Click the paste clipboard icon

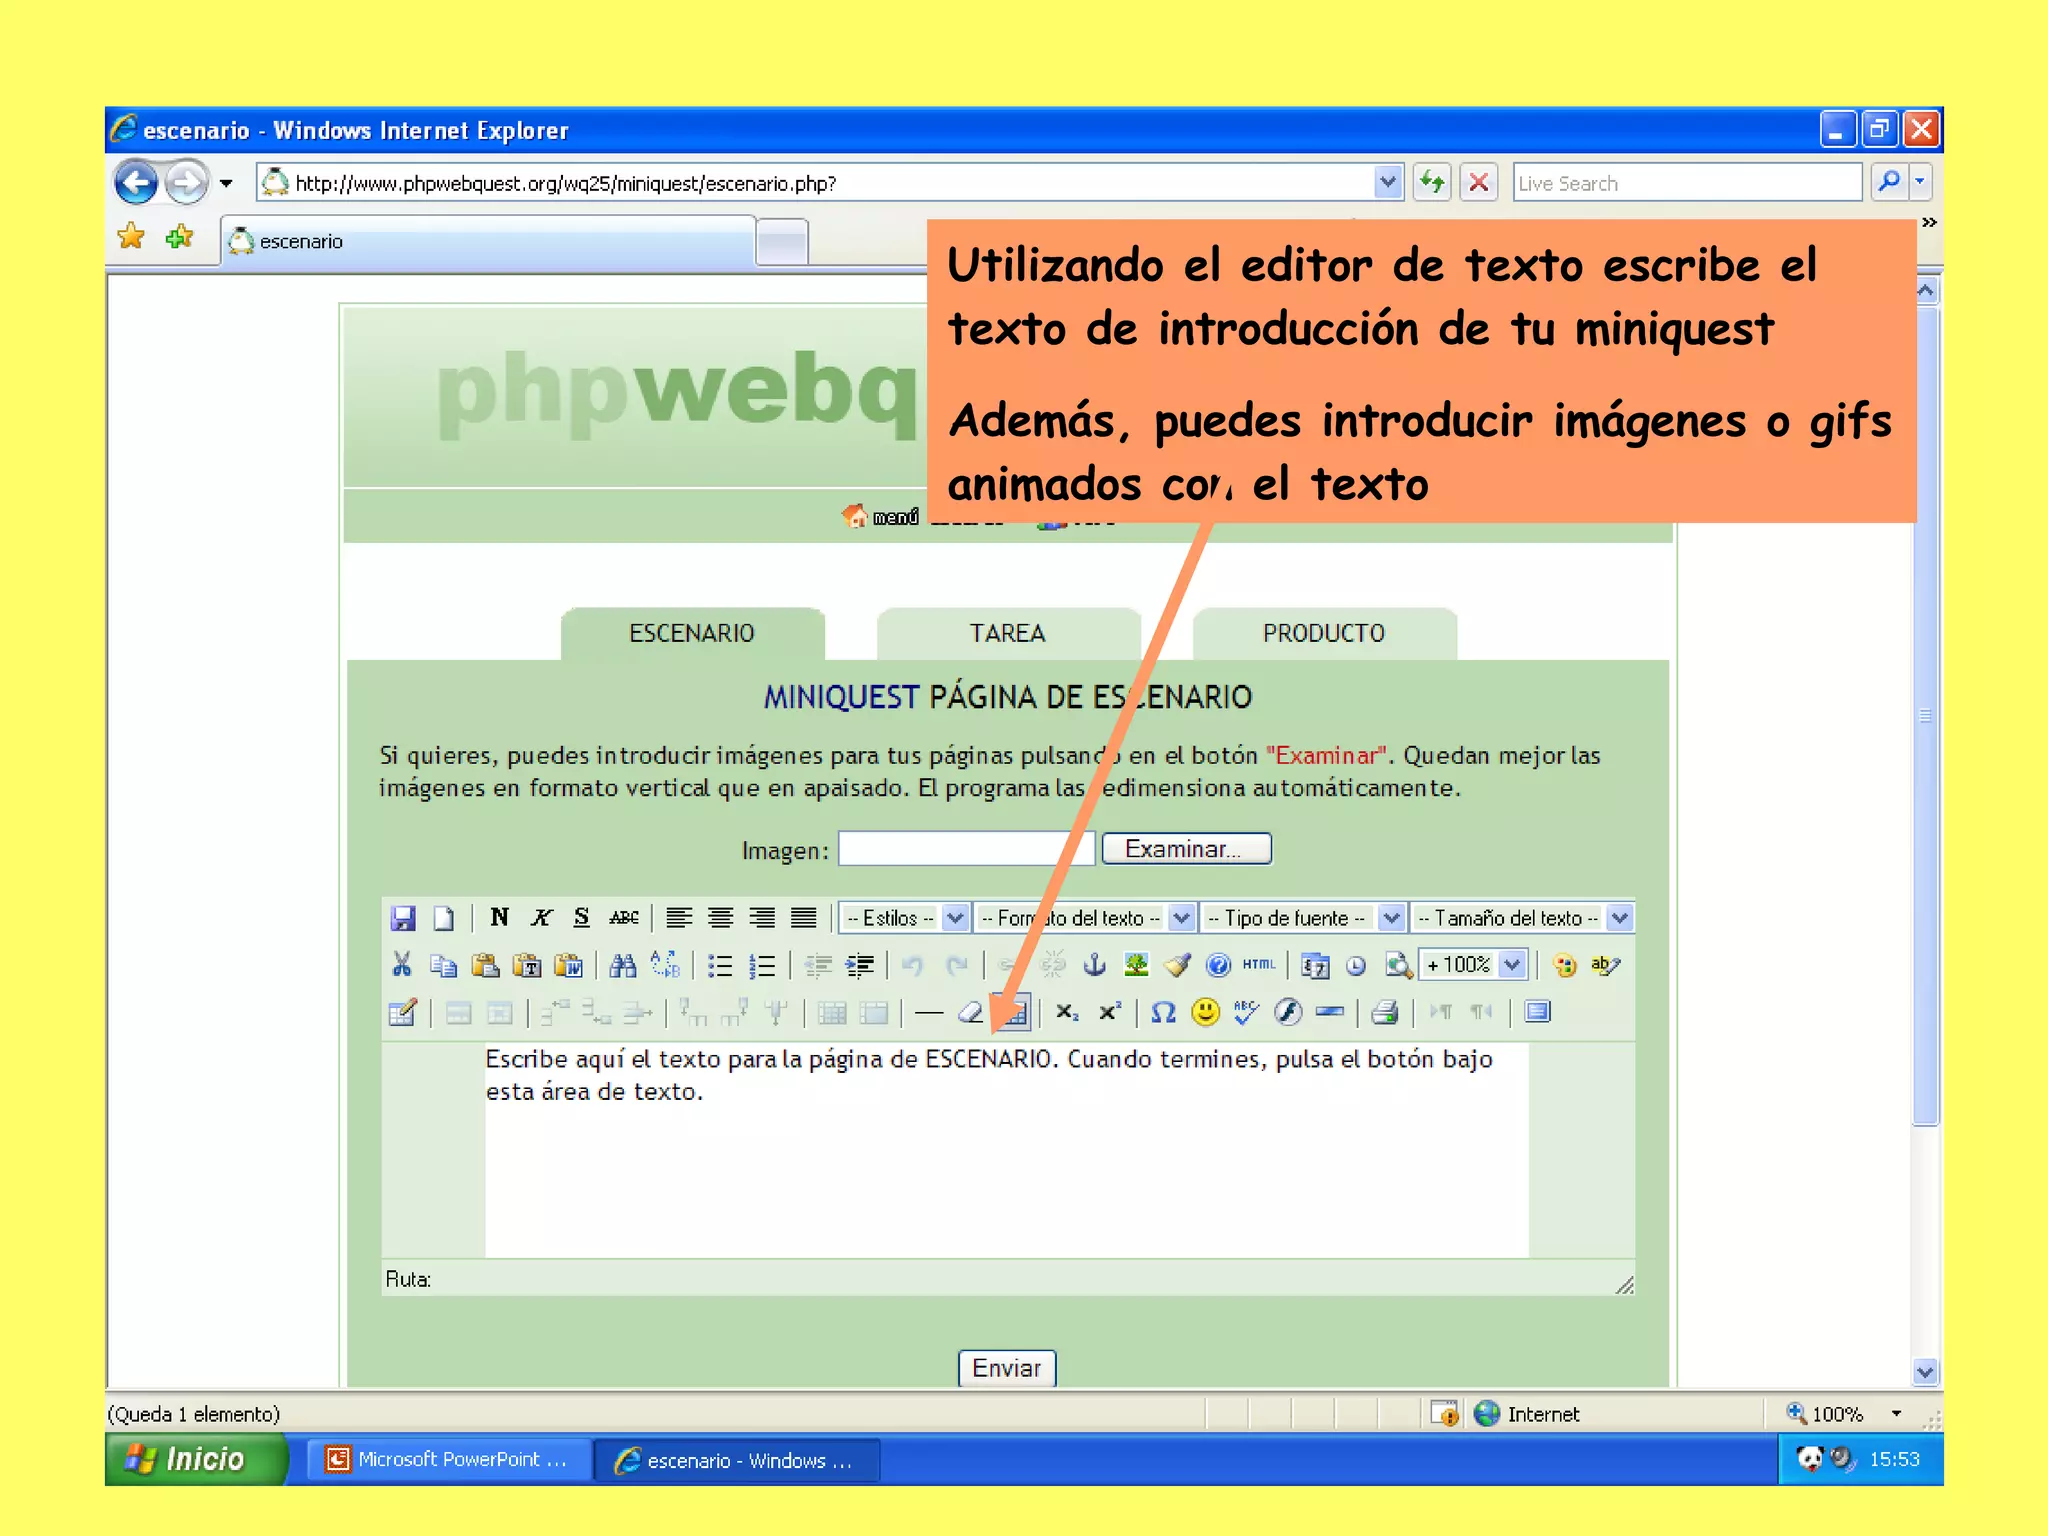point(485,965)
